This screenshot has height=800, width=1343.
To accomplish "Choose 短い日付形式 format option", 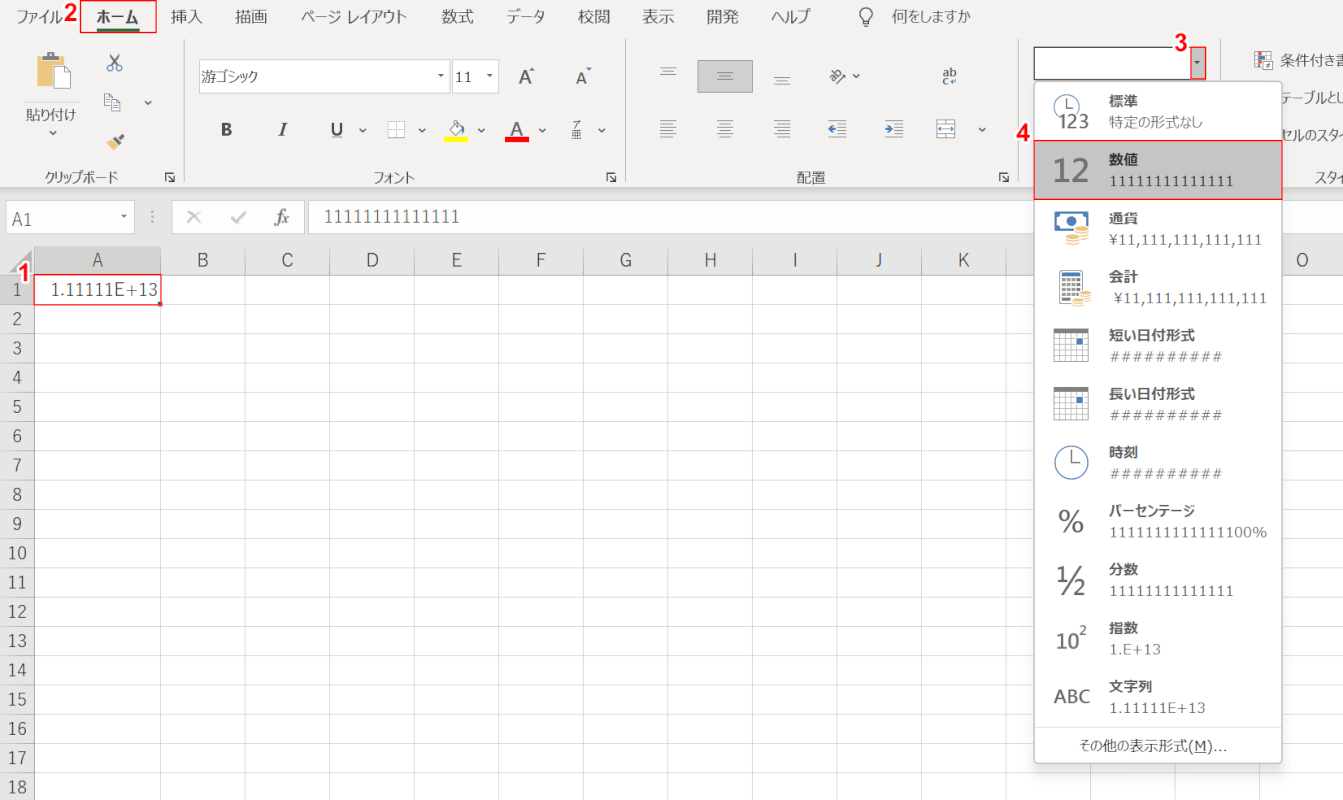I will (x=1158, y=346).
